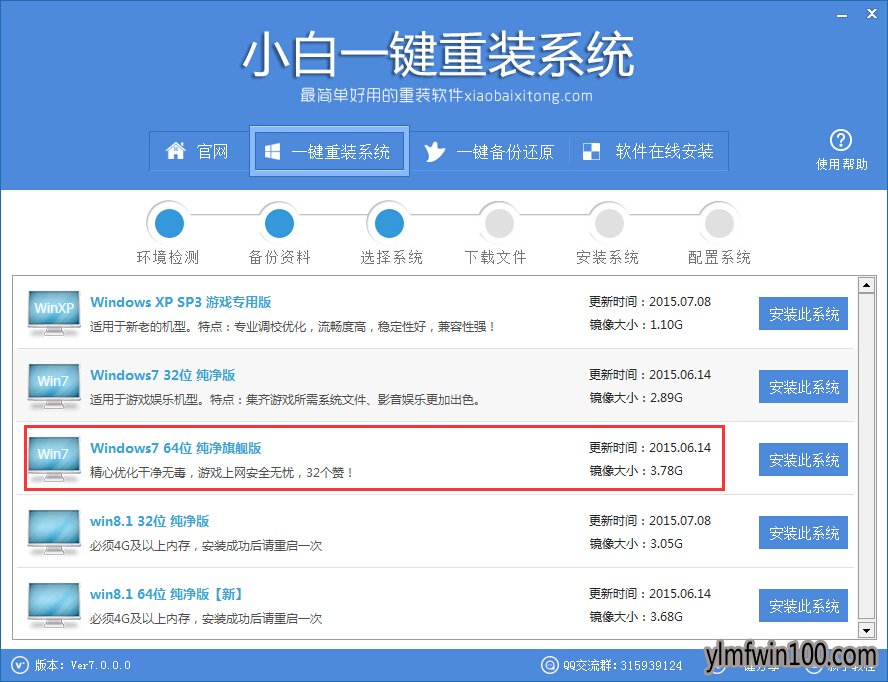Click the 镜像大小：3.68G text

636,617
